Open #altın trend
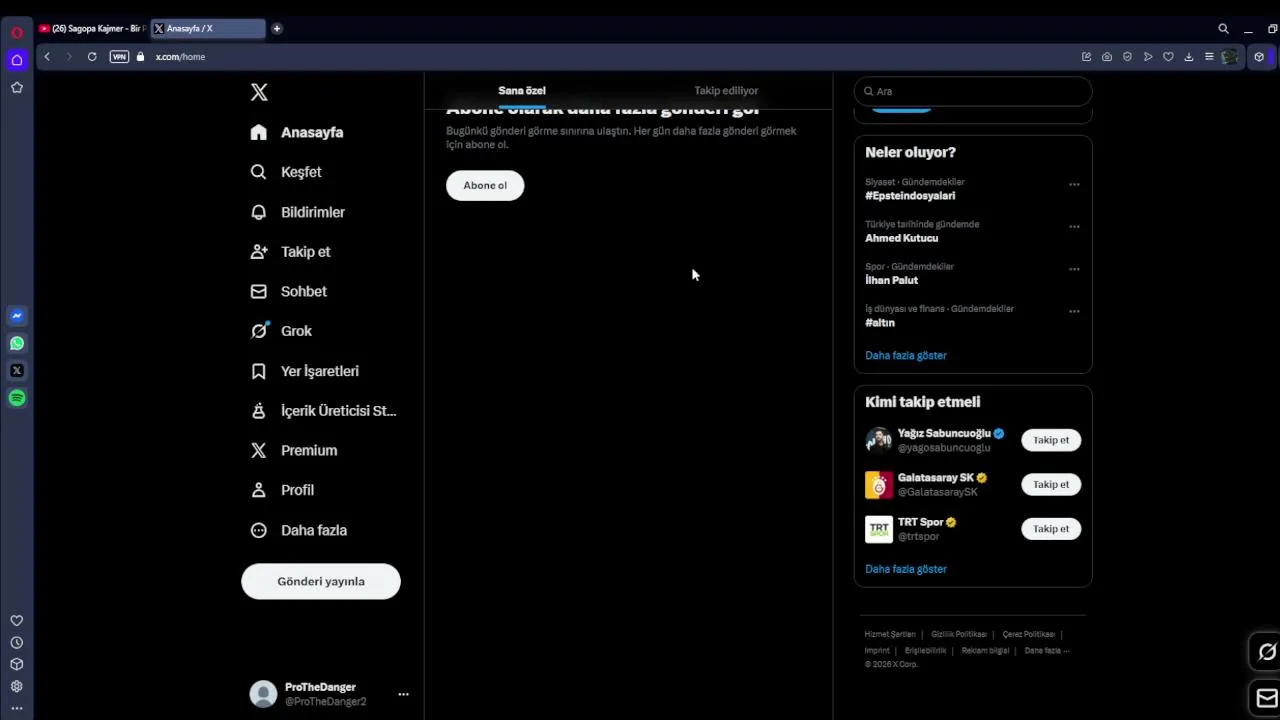1280x720 pixels. click(x=880, y=323)
